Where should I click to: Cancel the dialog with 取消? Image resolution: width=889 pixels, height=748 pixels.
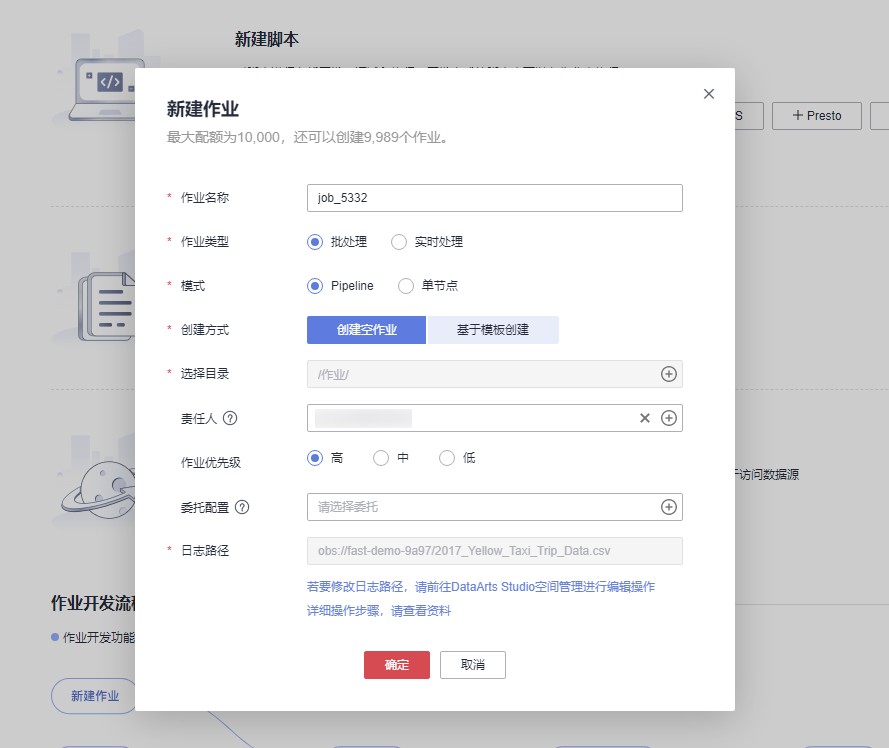[x=472, y=664]
